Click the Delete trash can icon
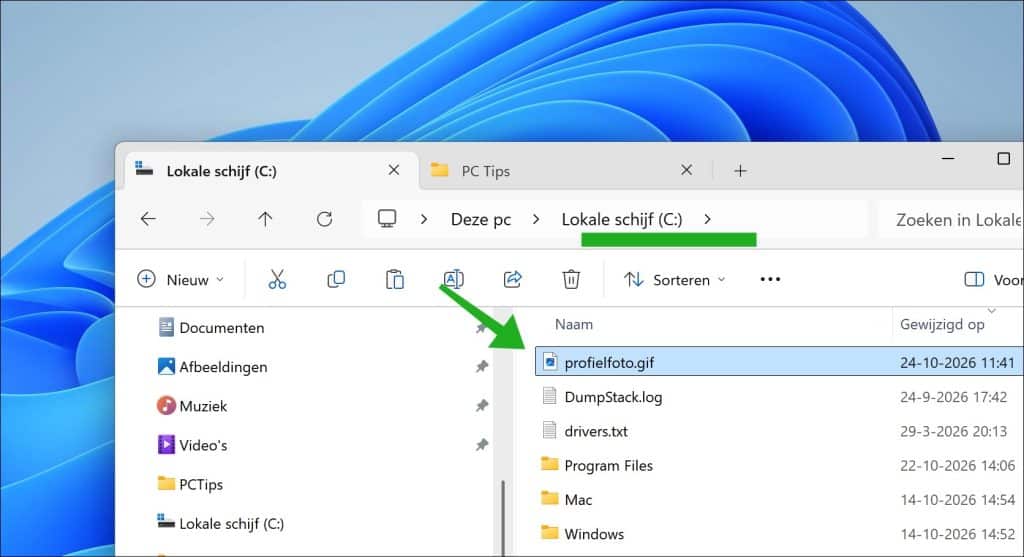The width and height of the screenshot is (1024, 557). (x=571, y=279)
